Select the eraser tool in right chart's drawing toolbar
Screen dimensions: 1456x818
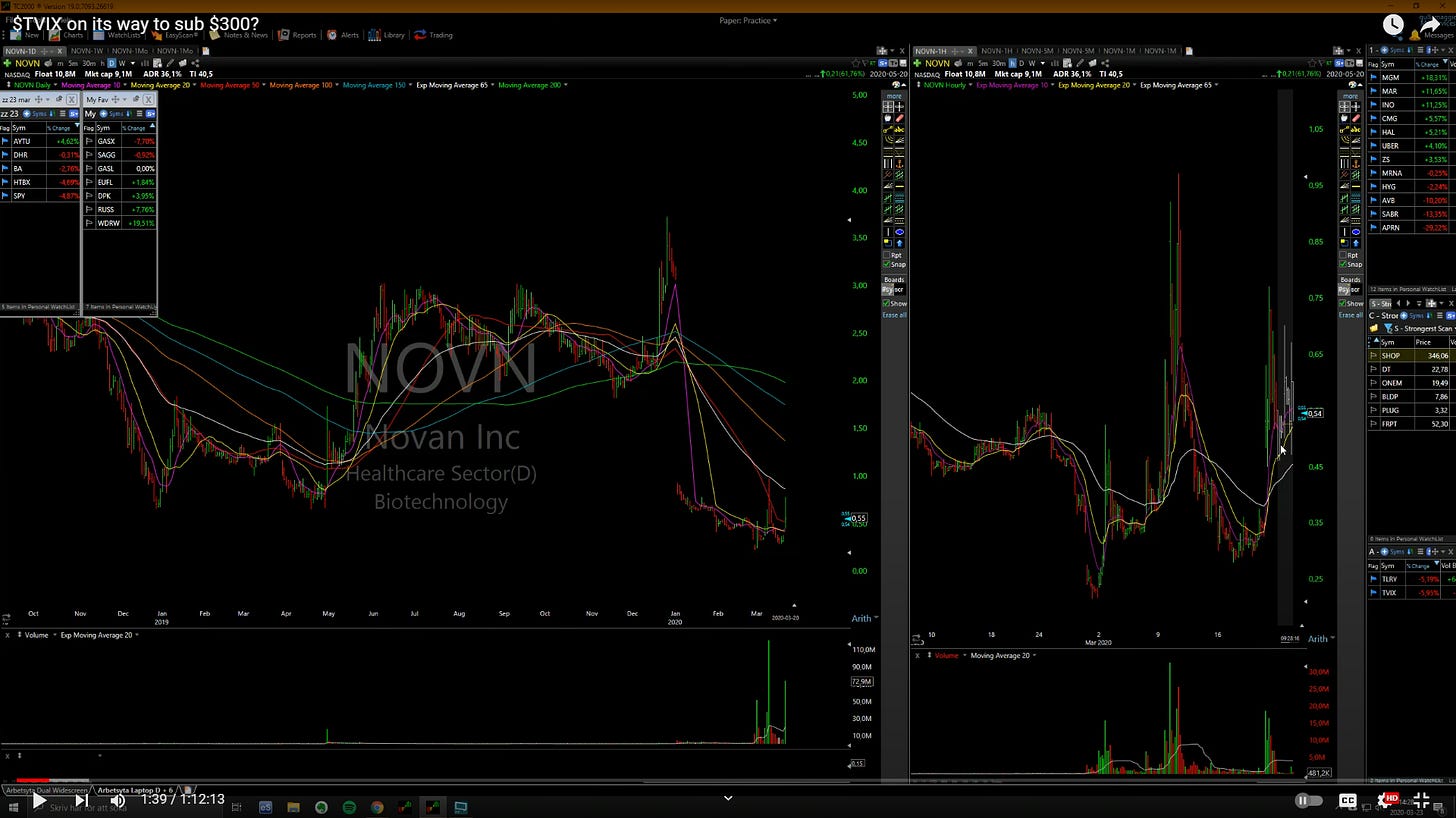tap(1356, 118)
